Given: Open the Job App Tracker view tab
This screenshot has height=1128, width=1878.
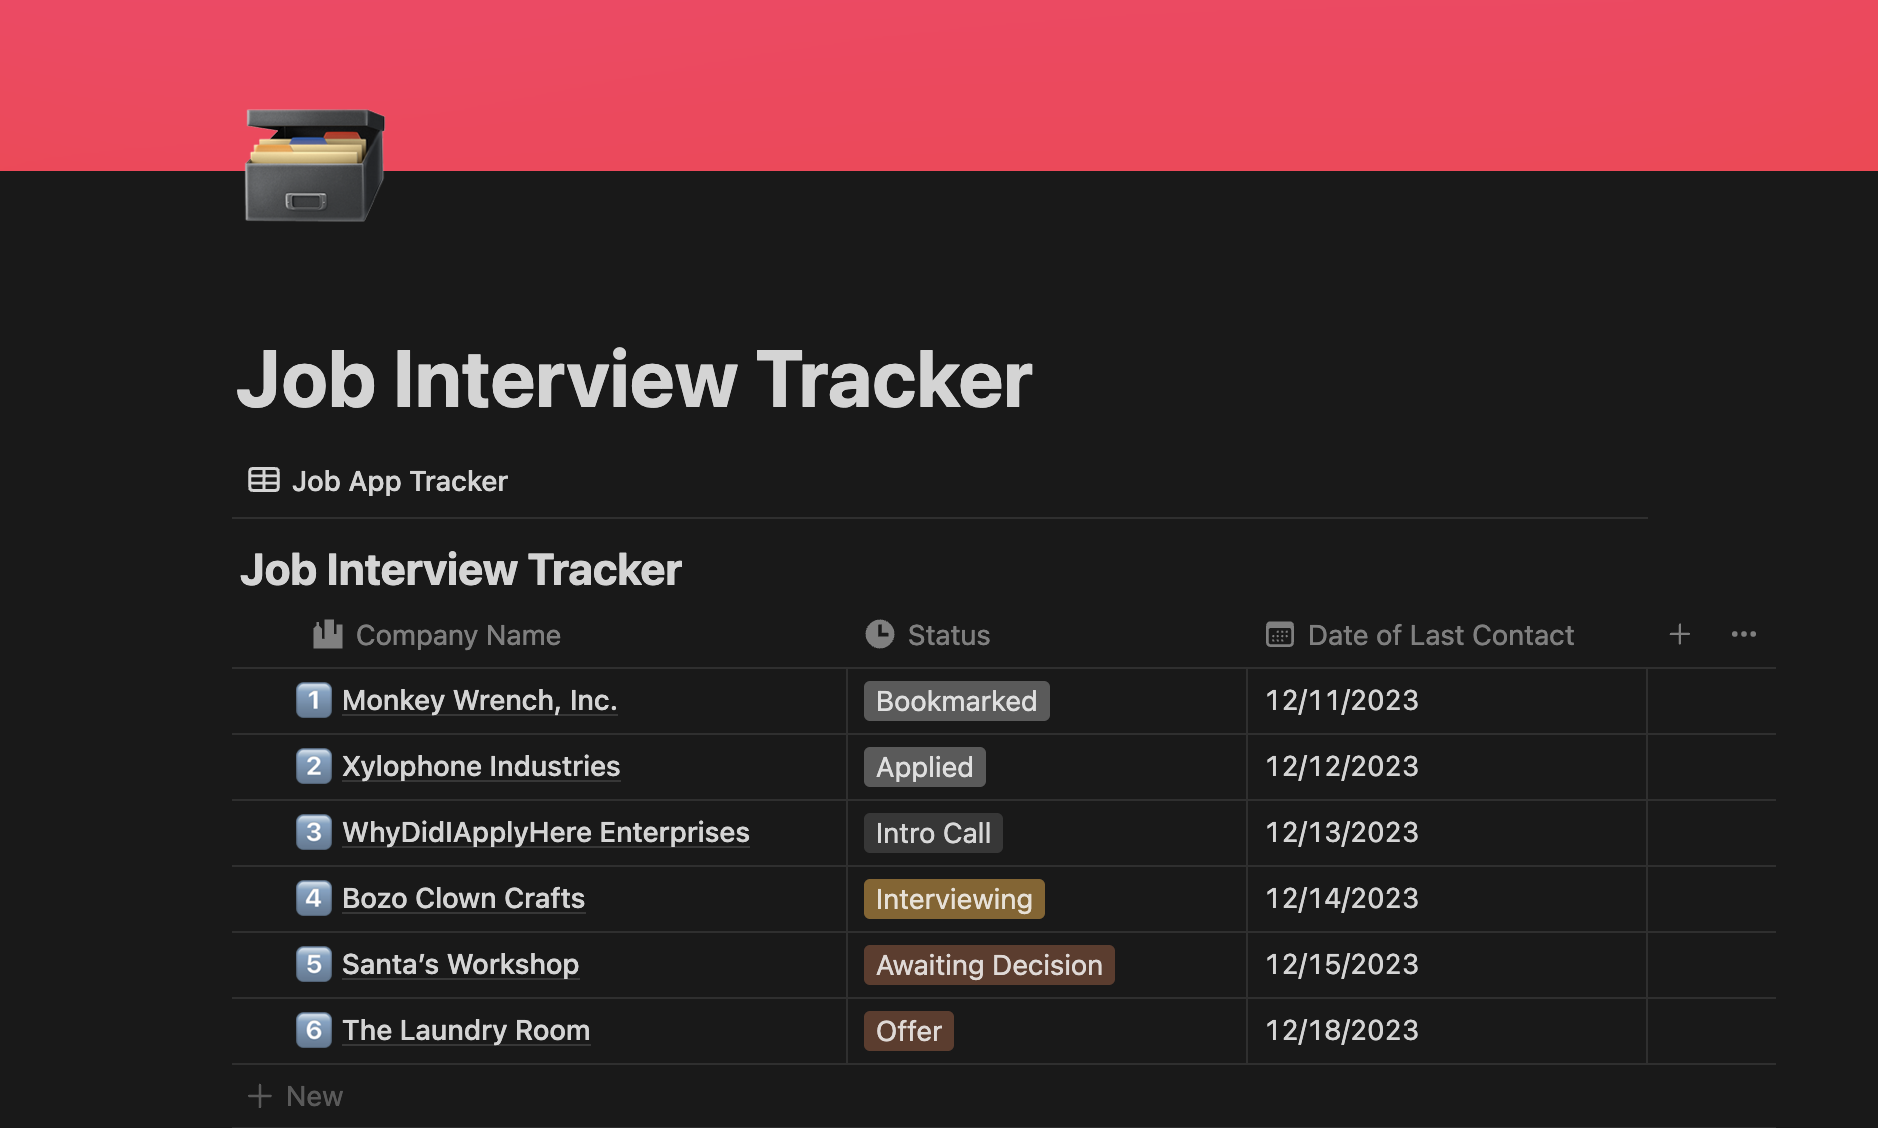Looking at the screenshot, I should pyautogui.click(x=378, y=481).
